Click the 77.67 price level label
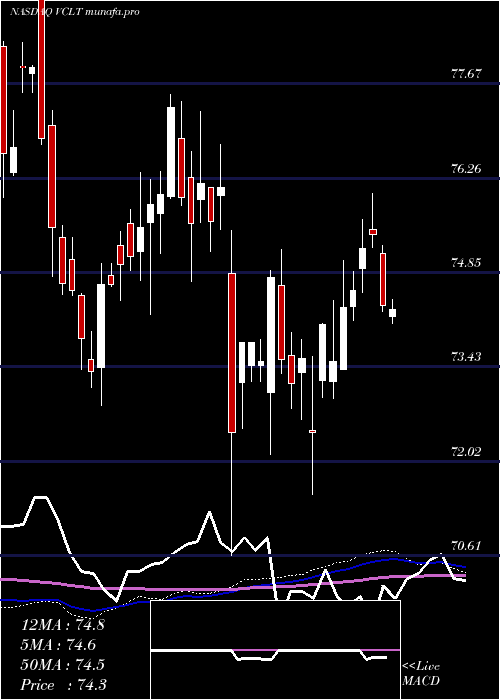The width and height of the screenshot is (500, 700). click(466, 74)
